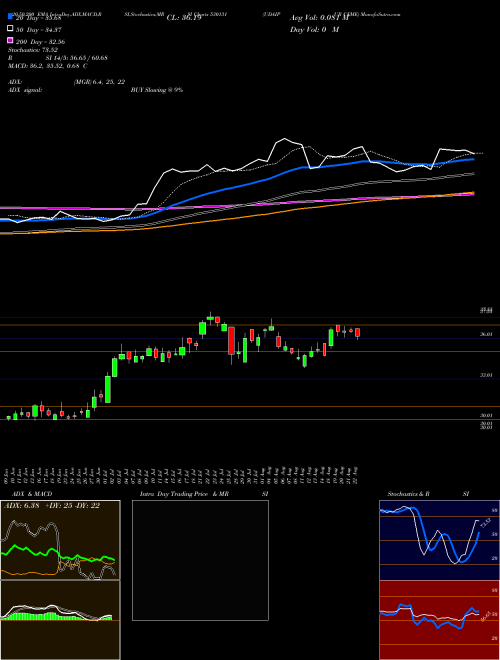
Task: Click the MACD histogram panel with green bars
Action: click(60, 620)
